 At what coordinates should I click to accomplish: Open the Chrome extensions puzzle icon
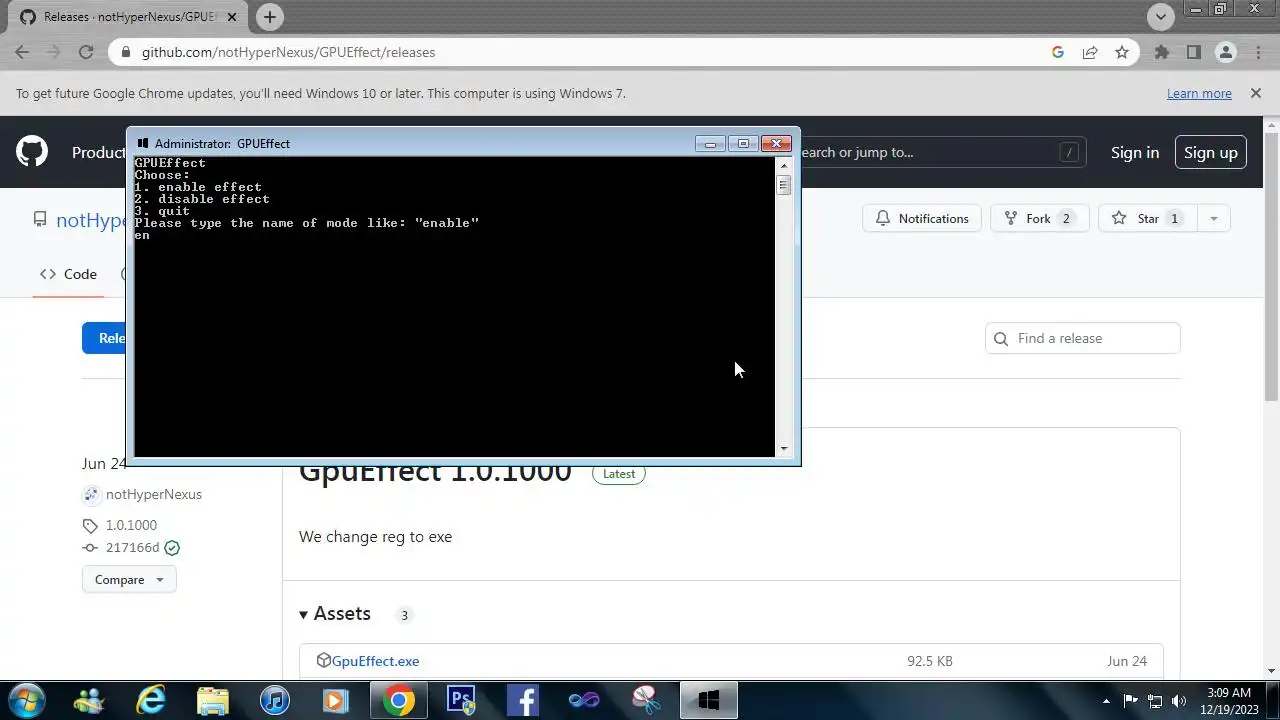pos(1161,52)
